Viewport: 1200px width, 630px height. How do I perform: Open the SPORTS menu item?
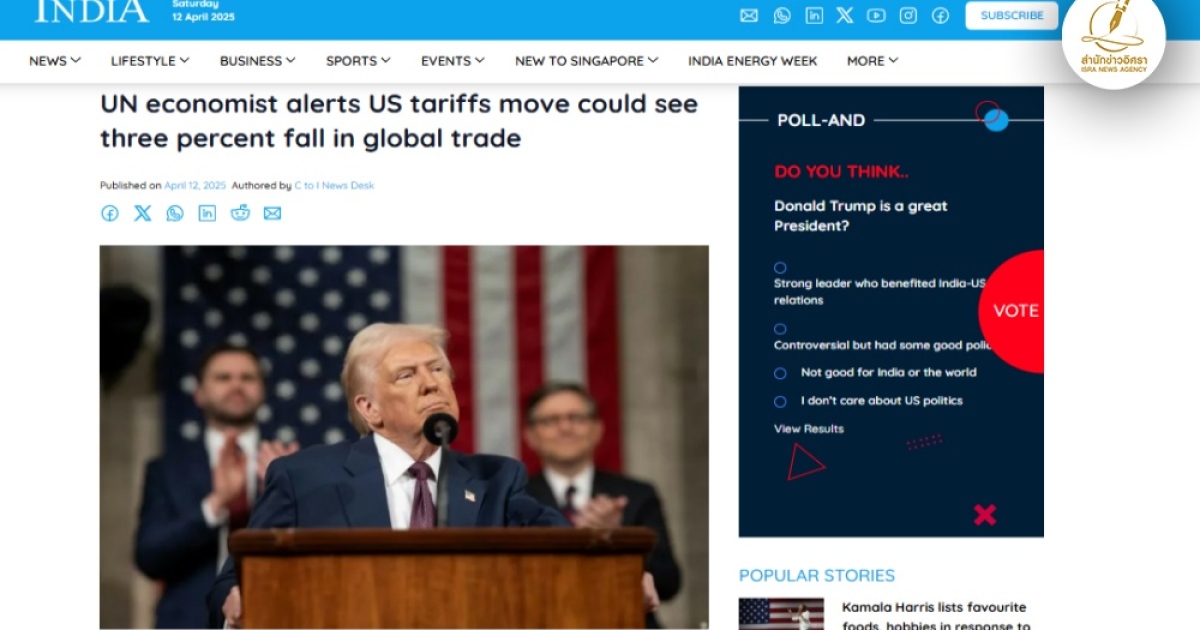(358, 61)
